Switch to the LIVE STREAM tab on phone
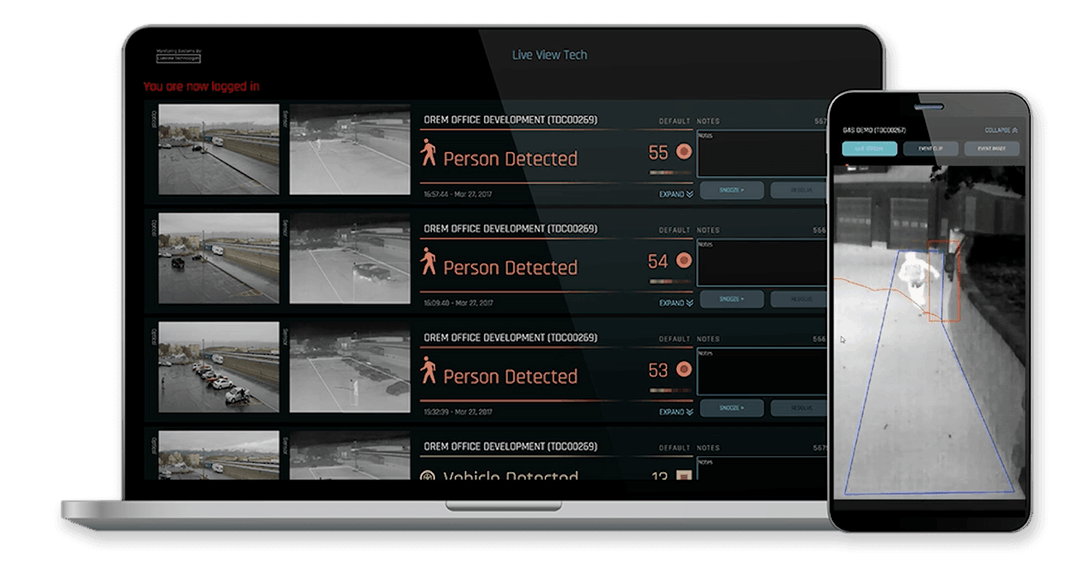1080x585 pixels. pyautogui.click(x=868, y=148)
